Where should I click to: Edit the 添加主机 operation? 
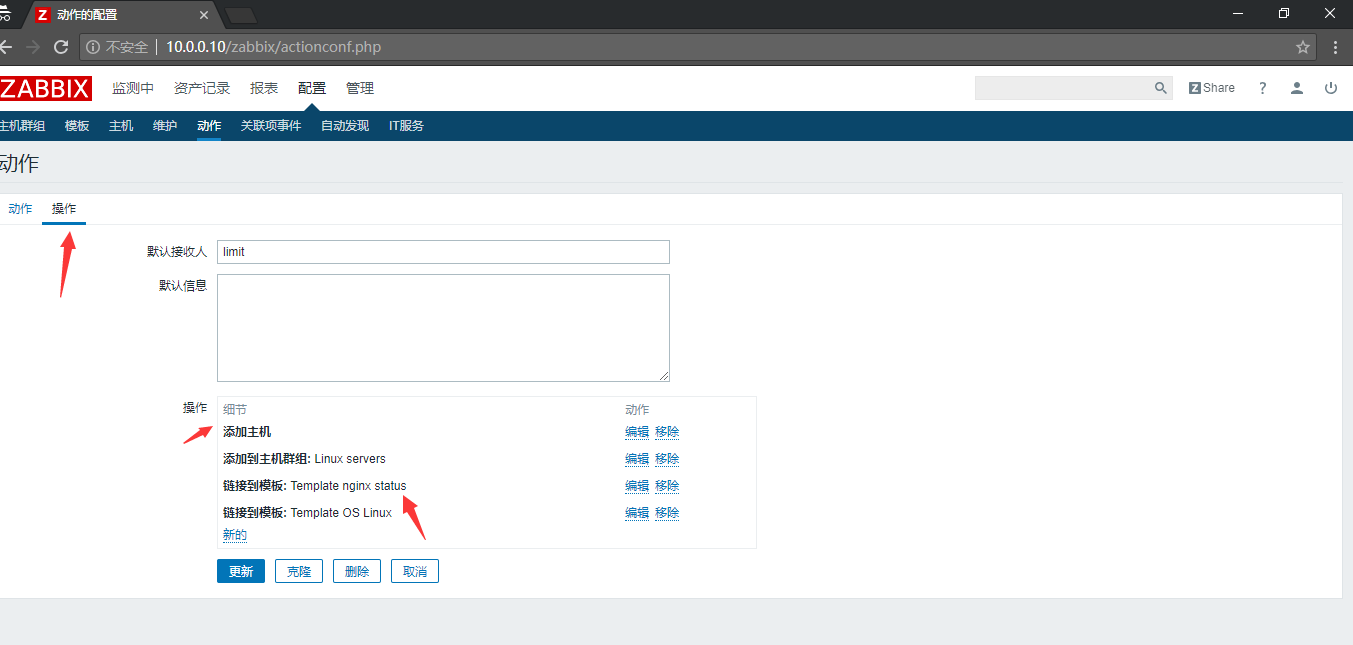tap(637, 432)
